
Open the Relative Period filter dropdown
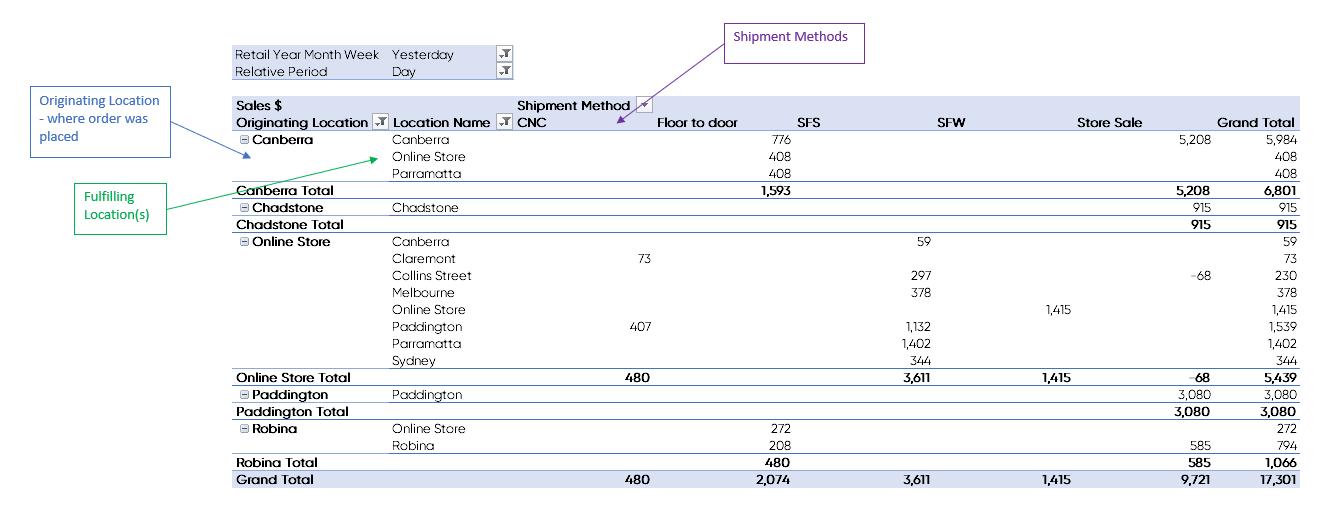[x=504, y=71]
